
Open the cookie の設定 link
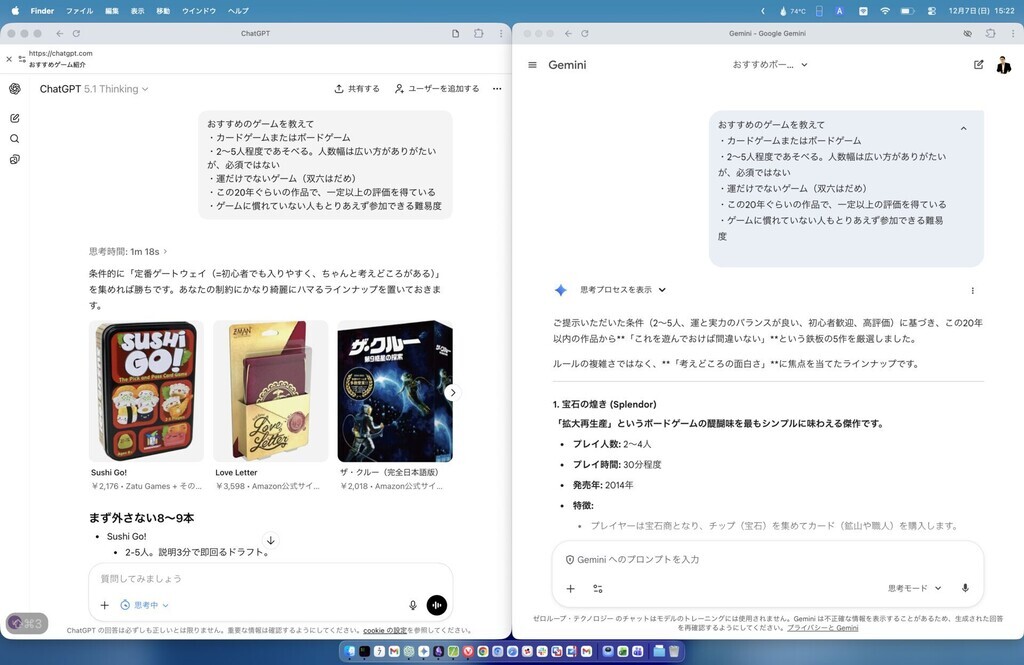[x=385, y=630]
